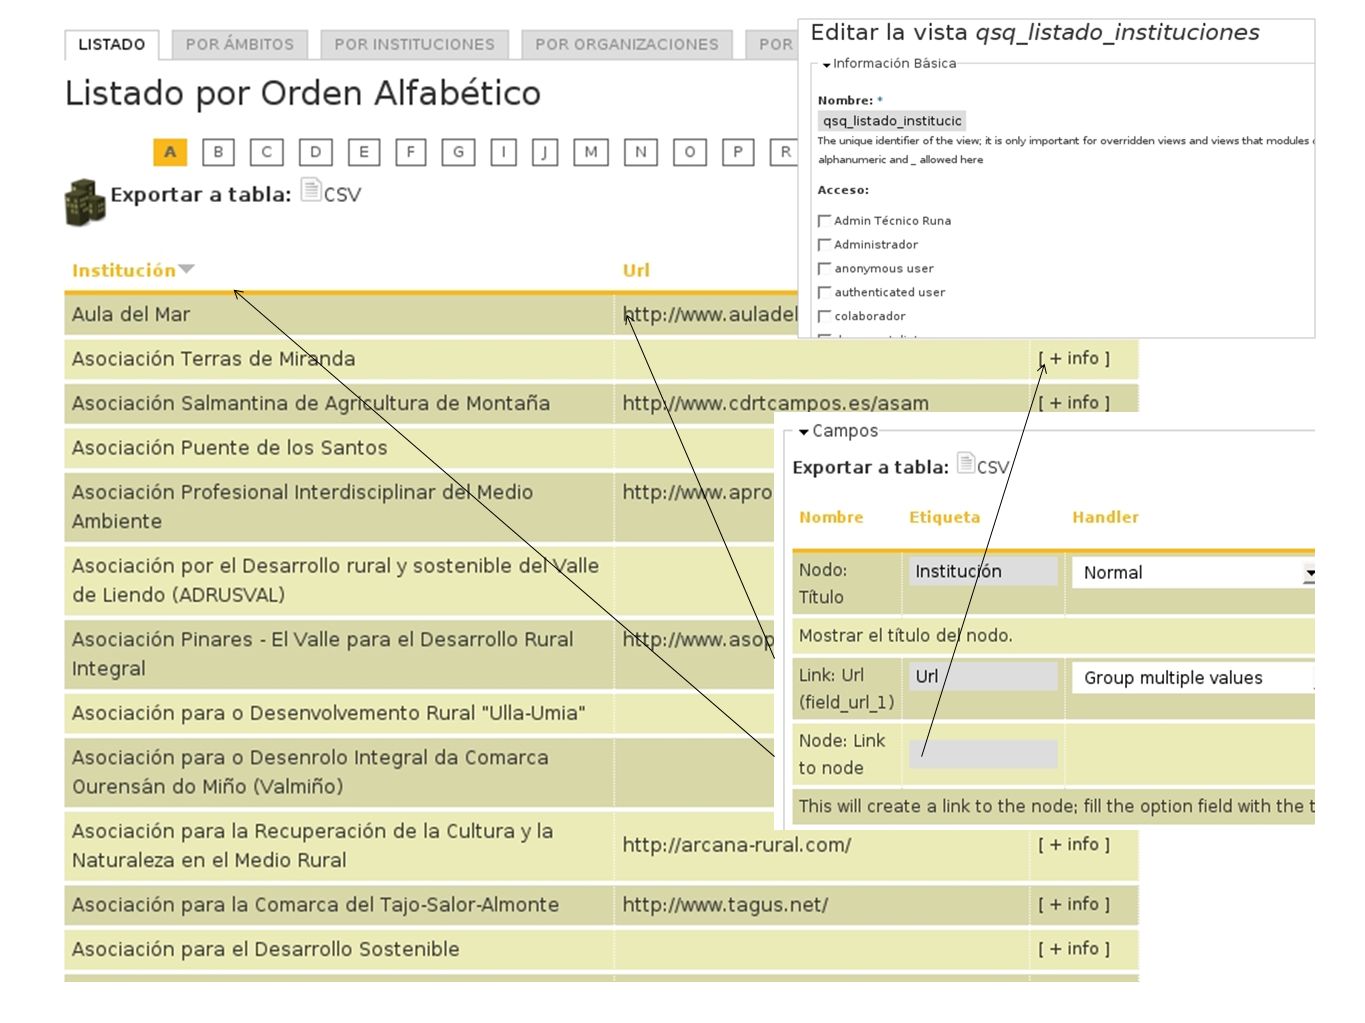
Task: Click Nombre column header in Campos
Action: (x=831, y=517)
